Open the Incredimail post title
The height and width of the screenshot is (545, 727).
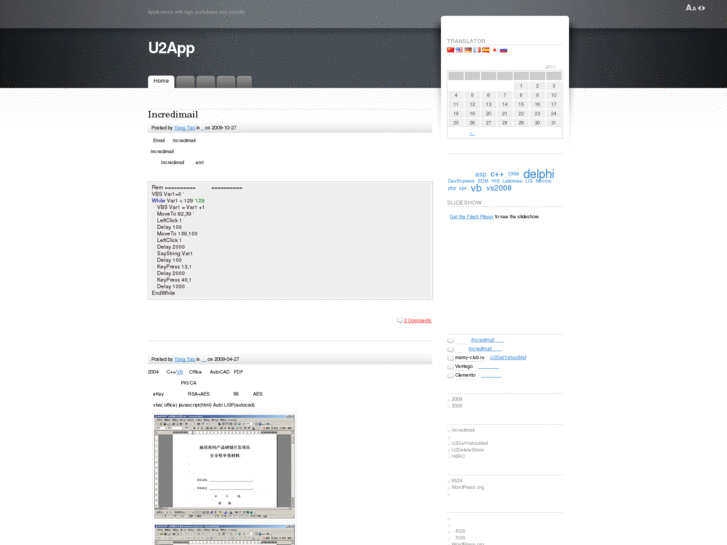(173, 115)
